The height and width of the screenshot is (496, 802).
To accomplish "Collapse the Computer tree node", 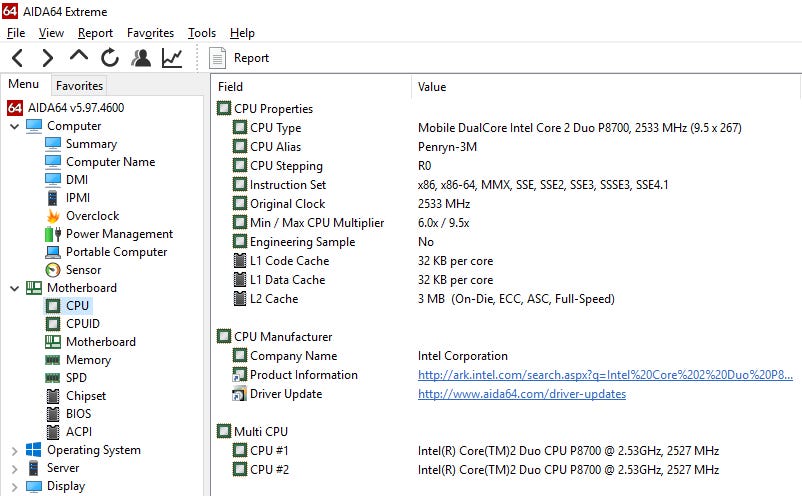I will tap(14, 126).
